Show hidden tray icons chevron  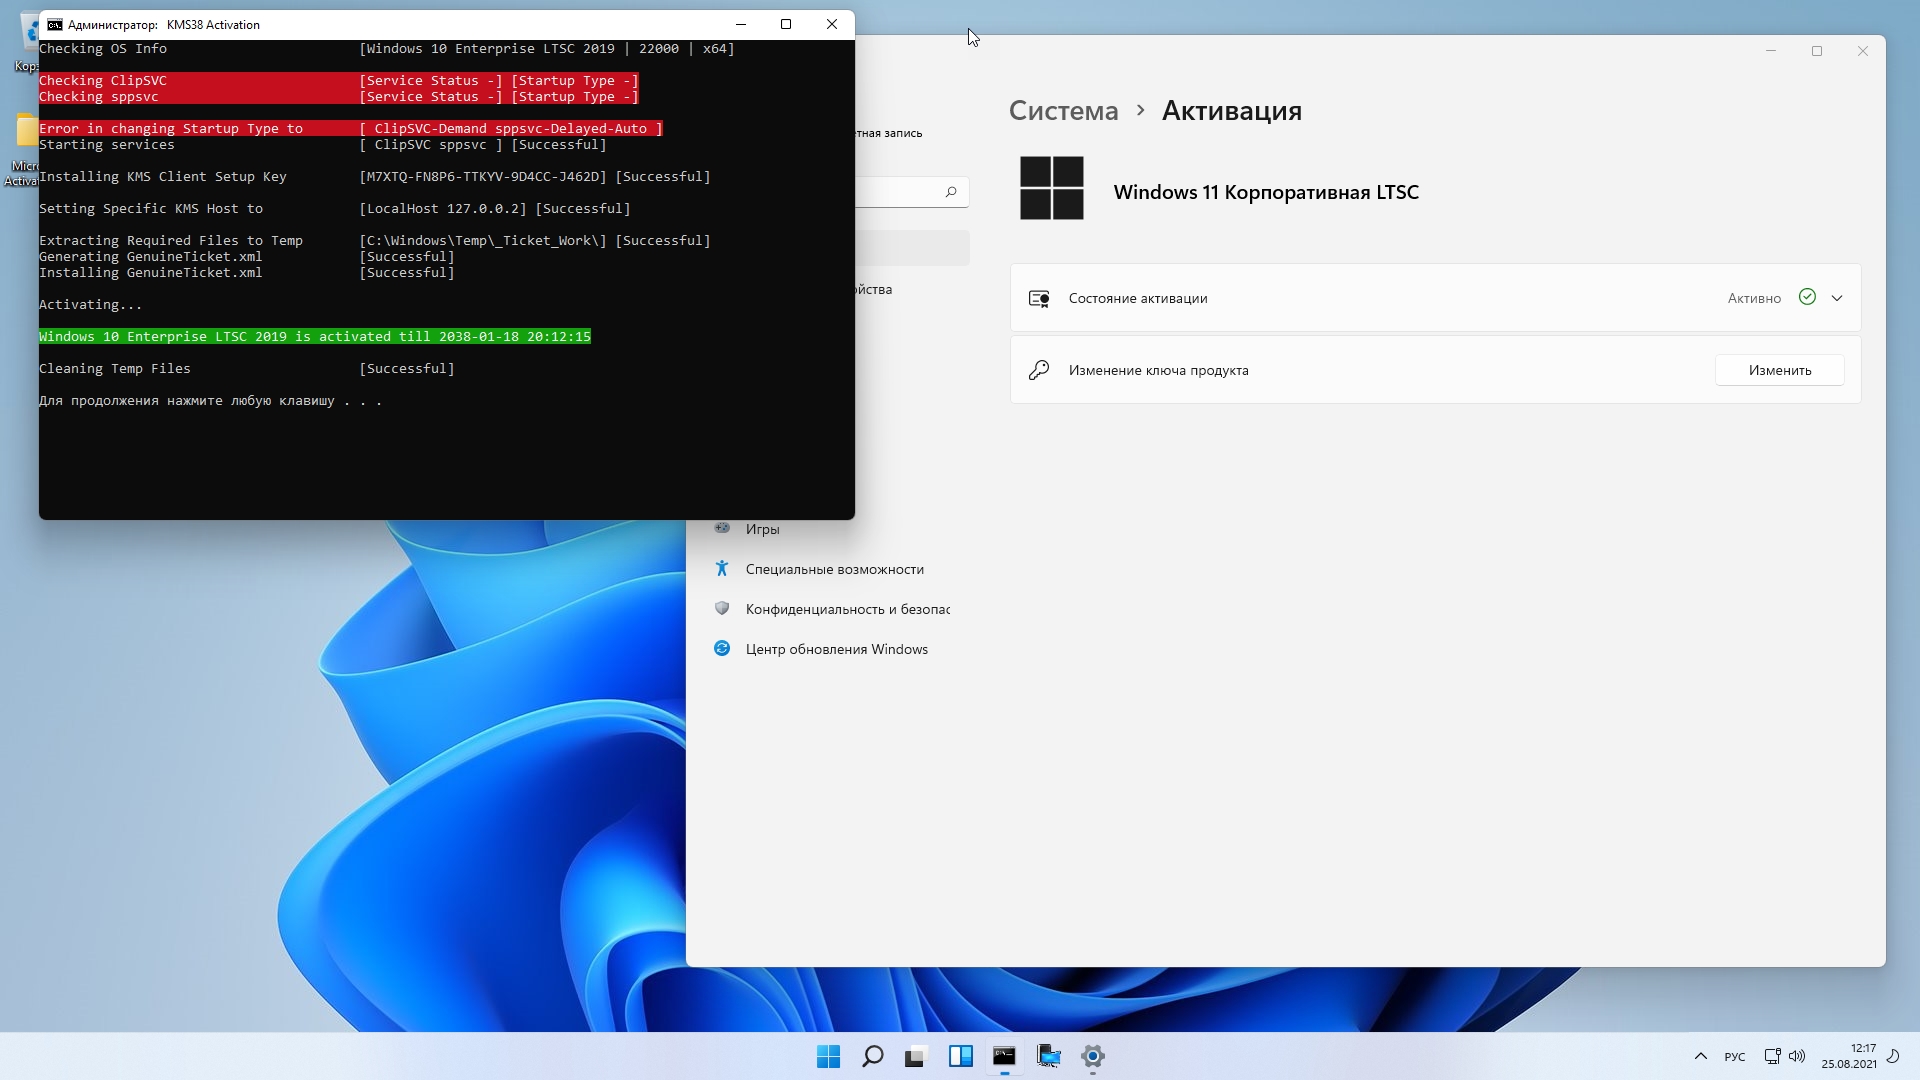tap(1700, 1056)
